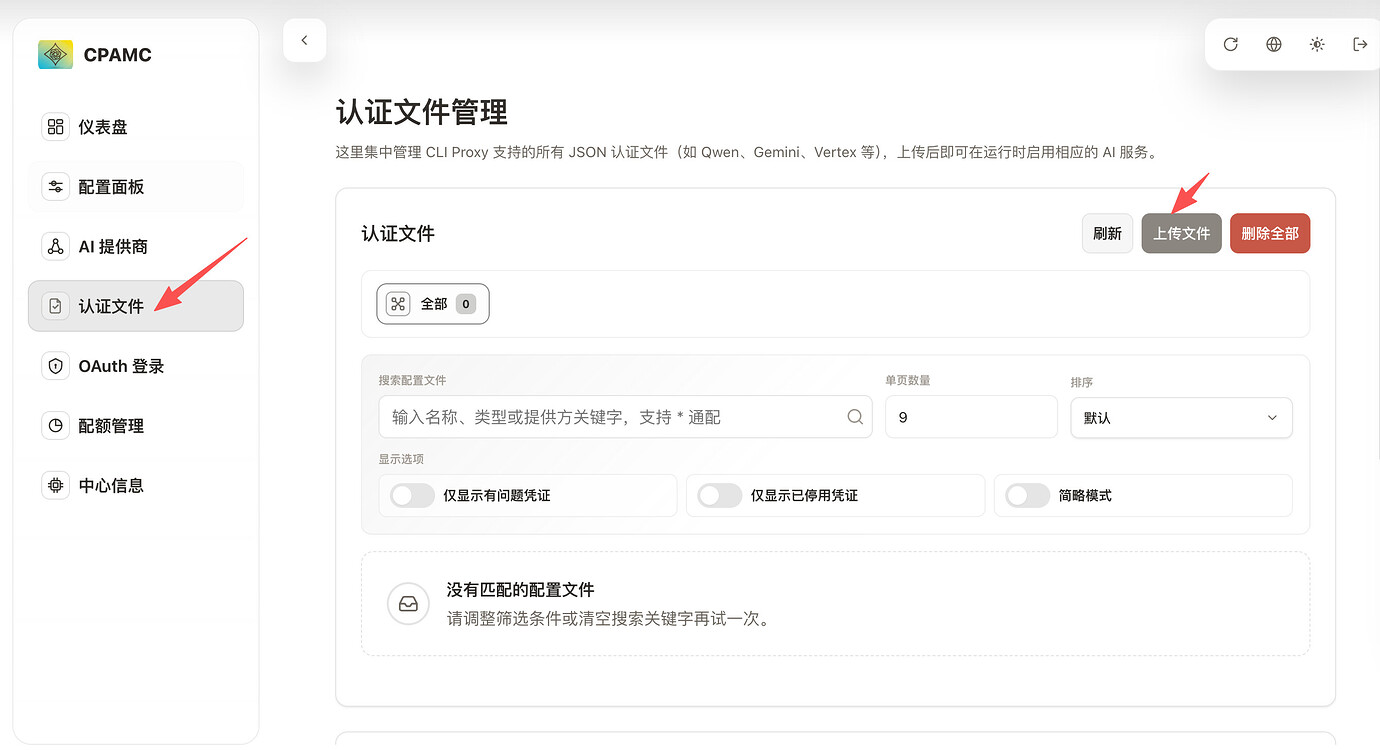Click the 上传文件 button
1380x750 pixels.
pyautogui.click(x=1182, y=233)
